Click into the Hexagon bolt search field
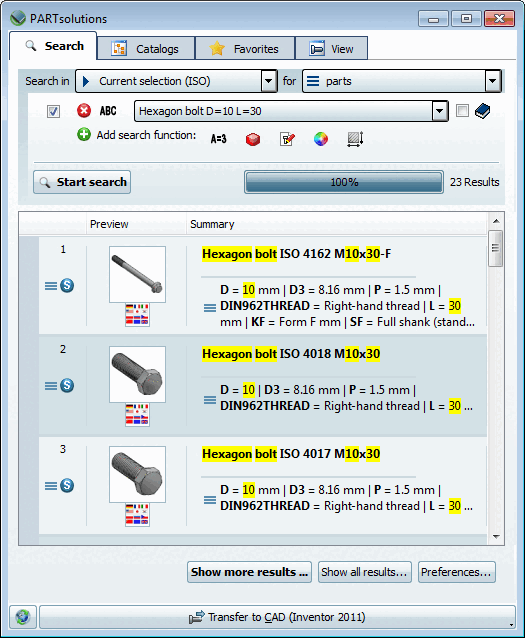Image resolution: width=525 pixels, height=638 pixels. [284, 111]
